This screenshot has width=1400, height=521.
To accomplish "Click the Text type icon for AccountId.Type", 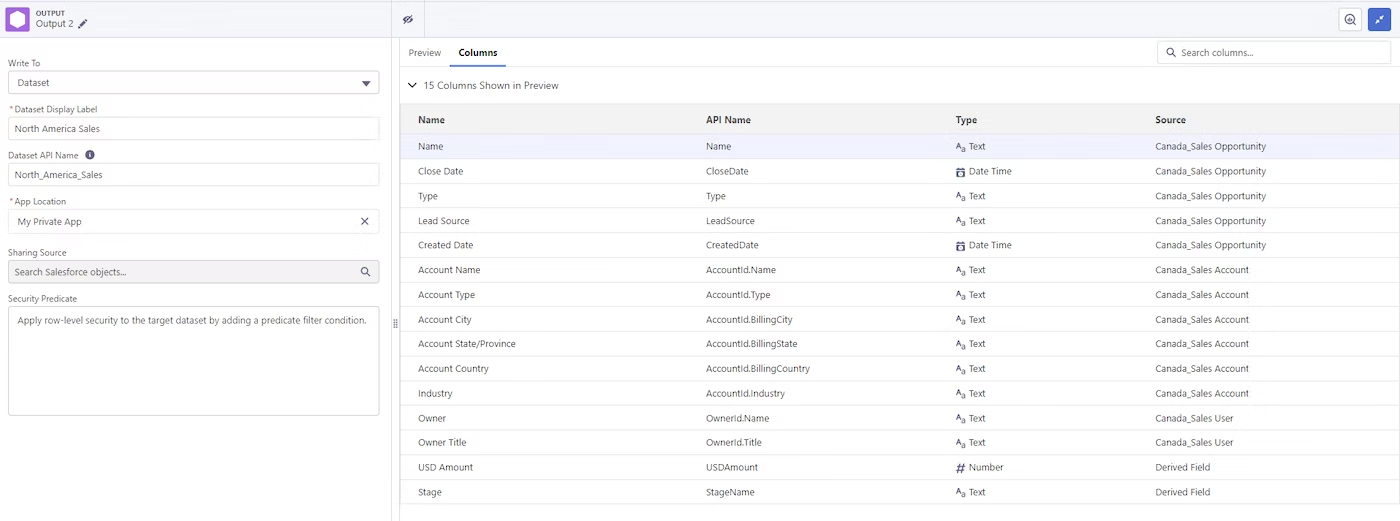I will coord(960,295).
